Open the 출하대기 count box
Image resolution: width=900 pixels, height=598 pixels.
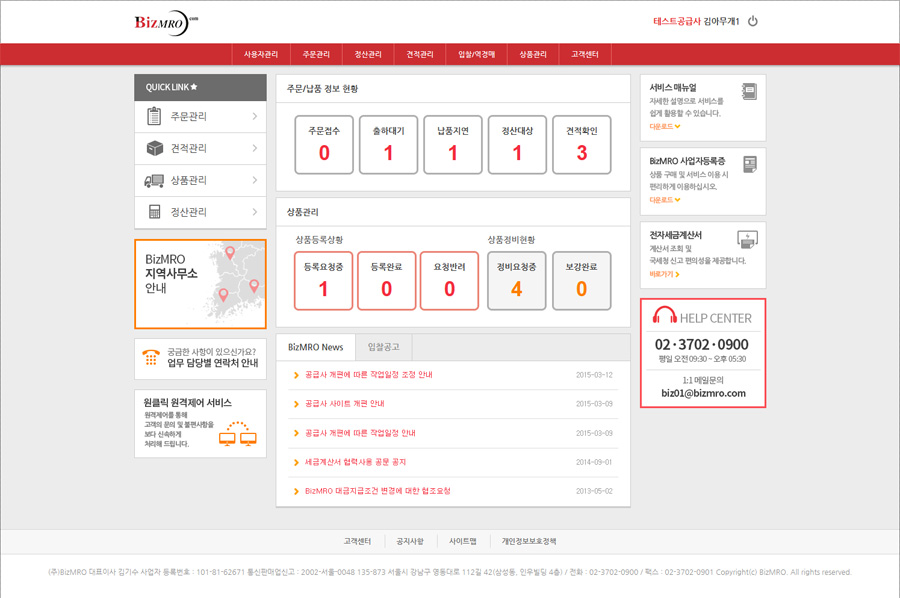(x=389, y=145)
